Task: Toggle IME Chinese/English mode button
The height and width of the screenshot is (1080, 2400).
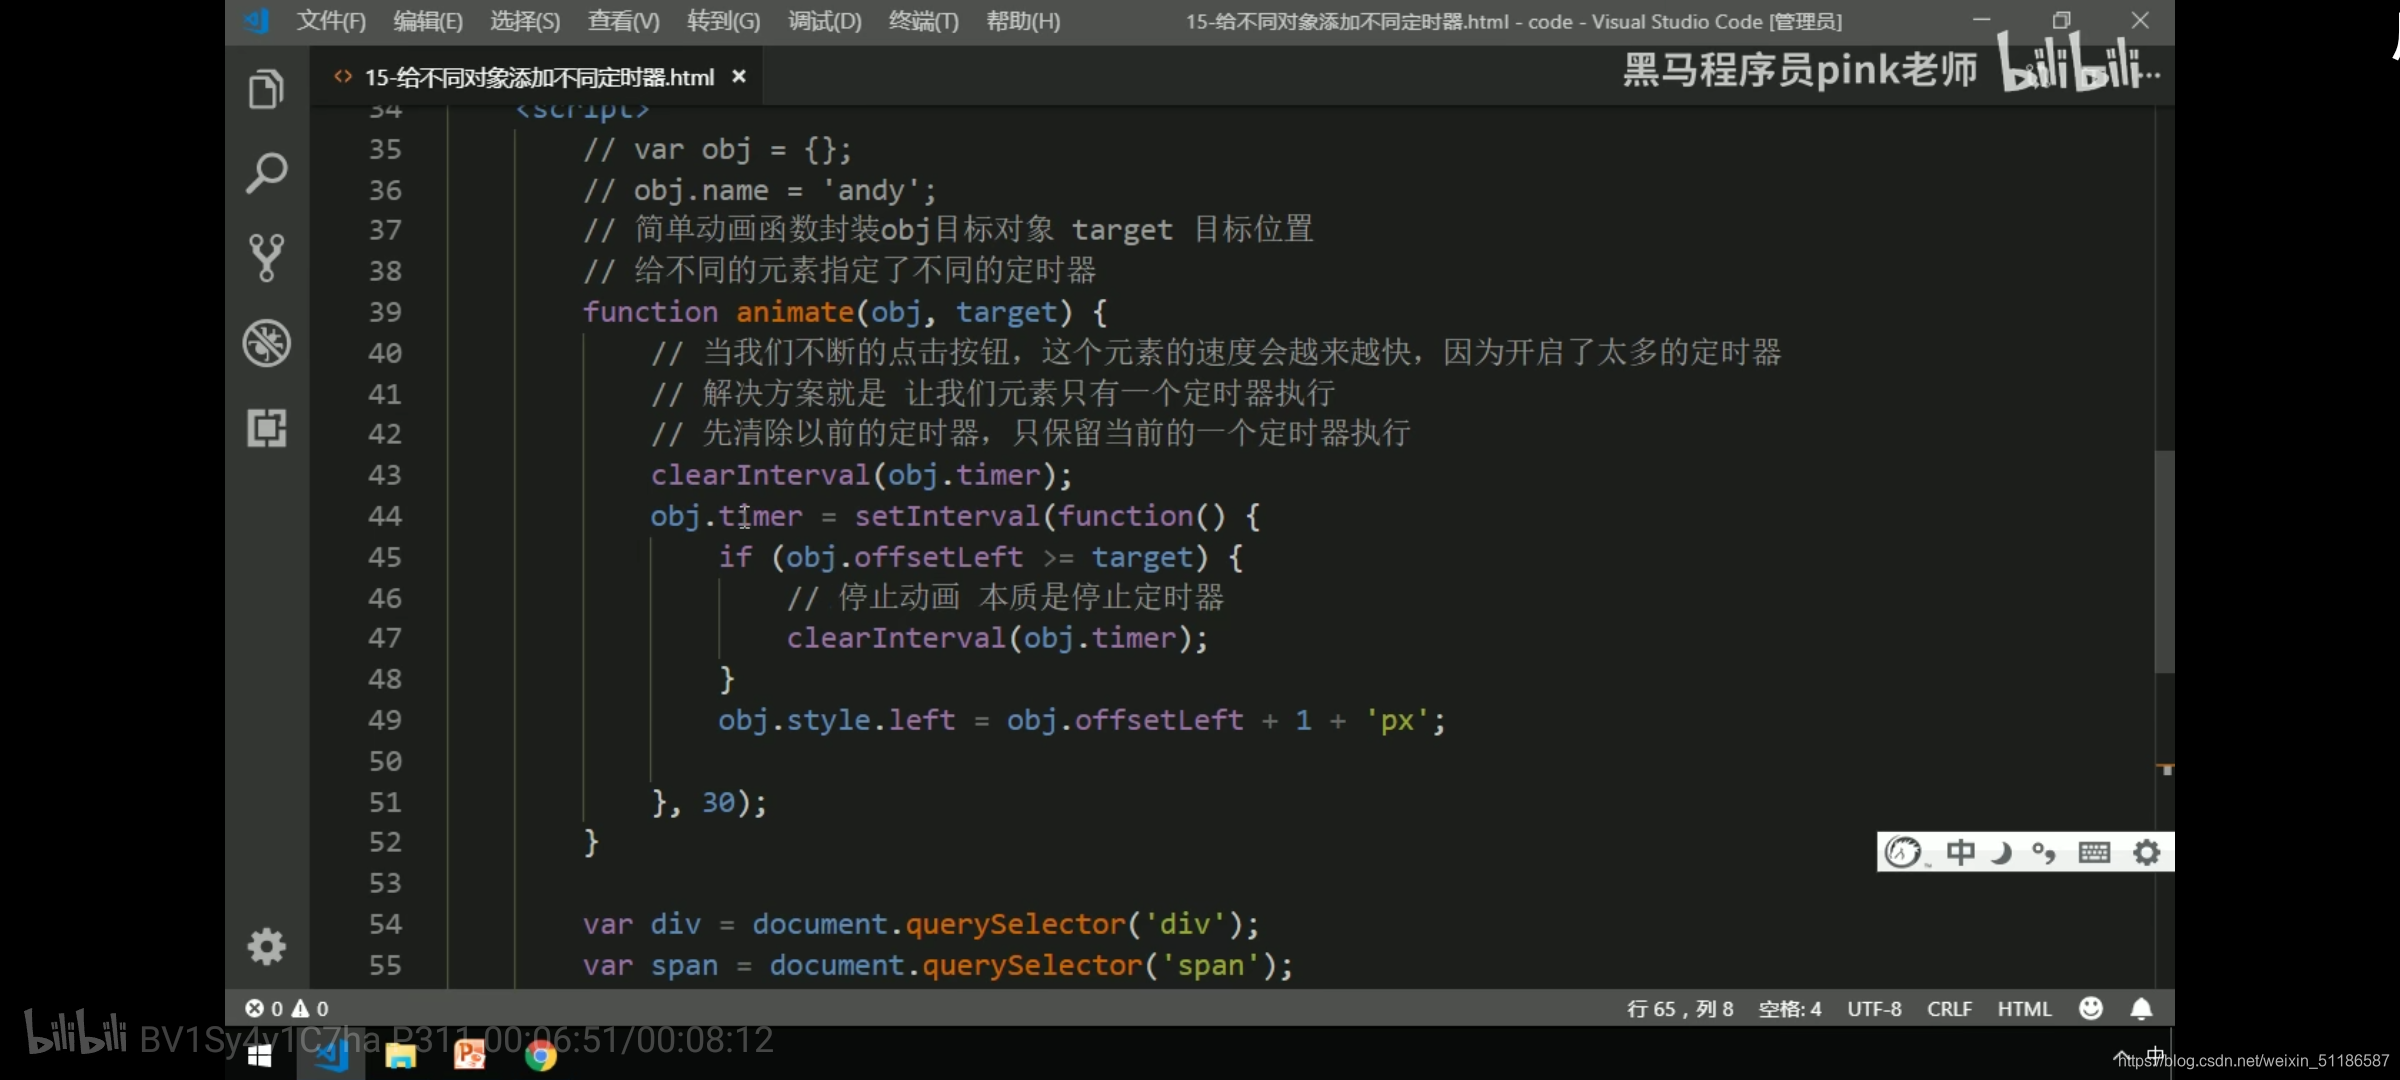Action: click(x=1960, y=852)
